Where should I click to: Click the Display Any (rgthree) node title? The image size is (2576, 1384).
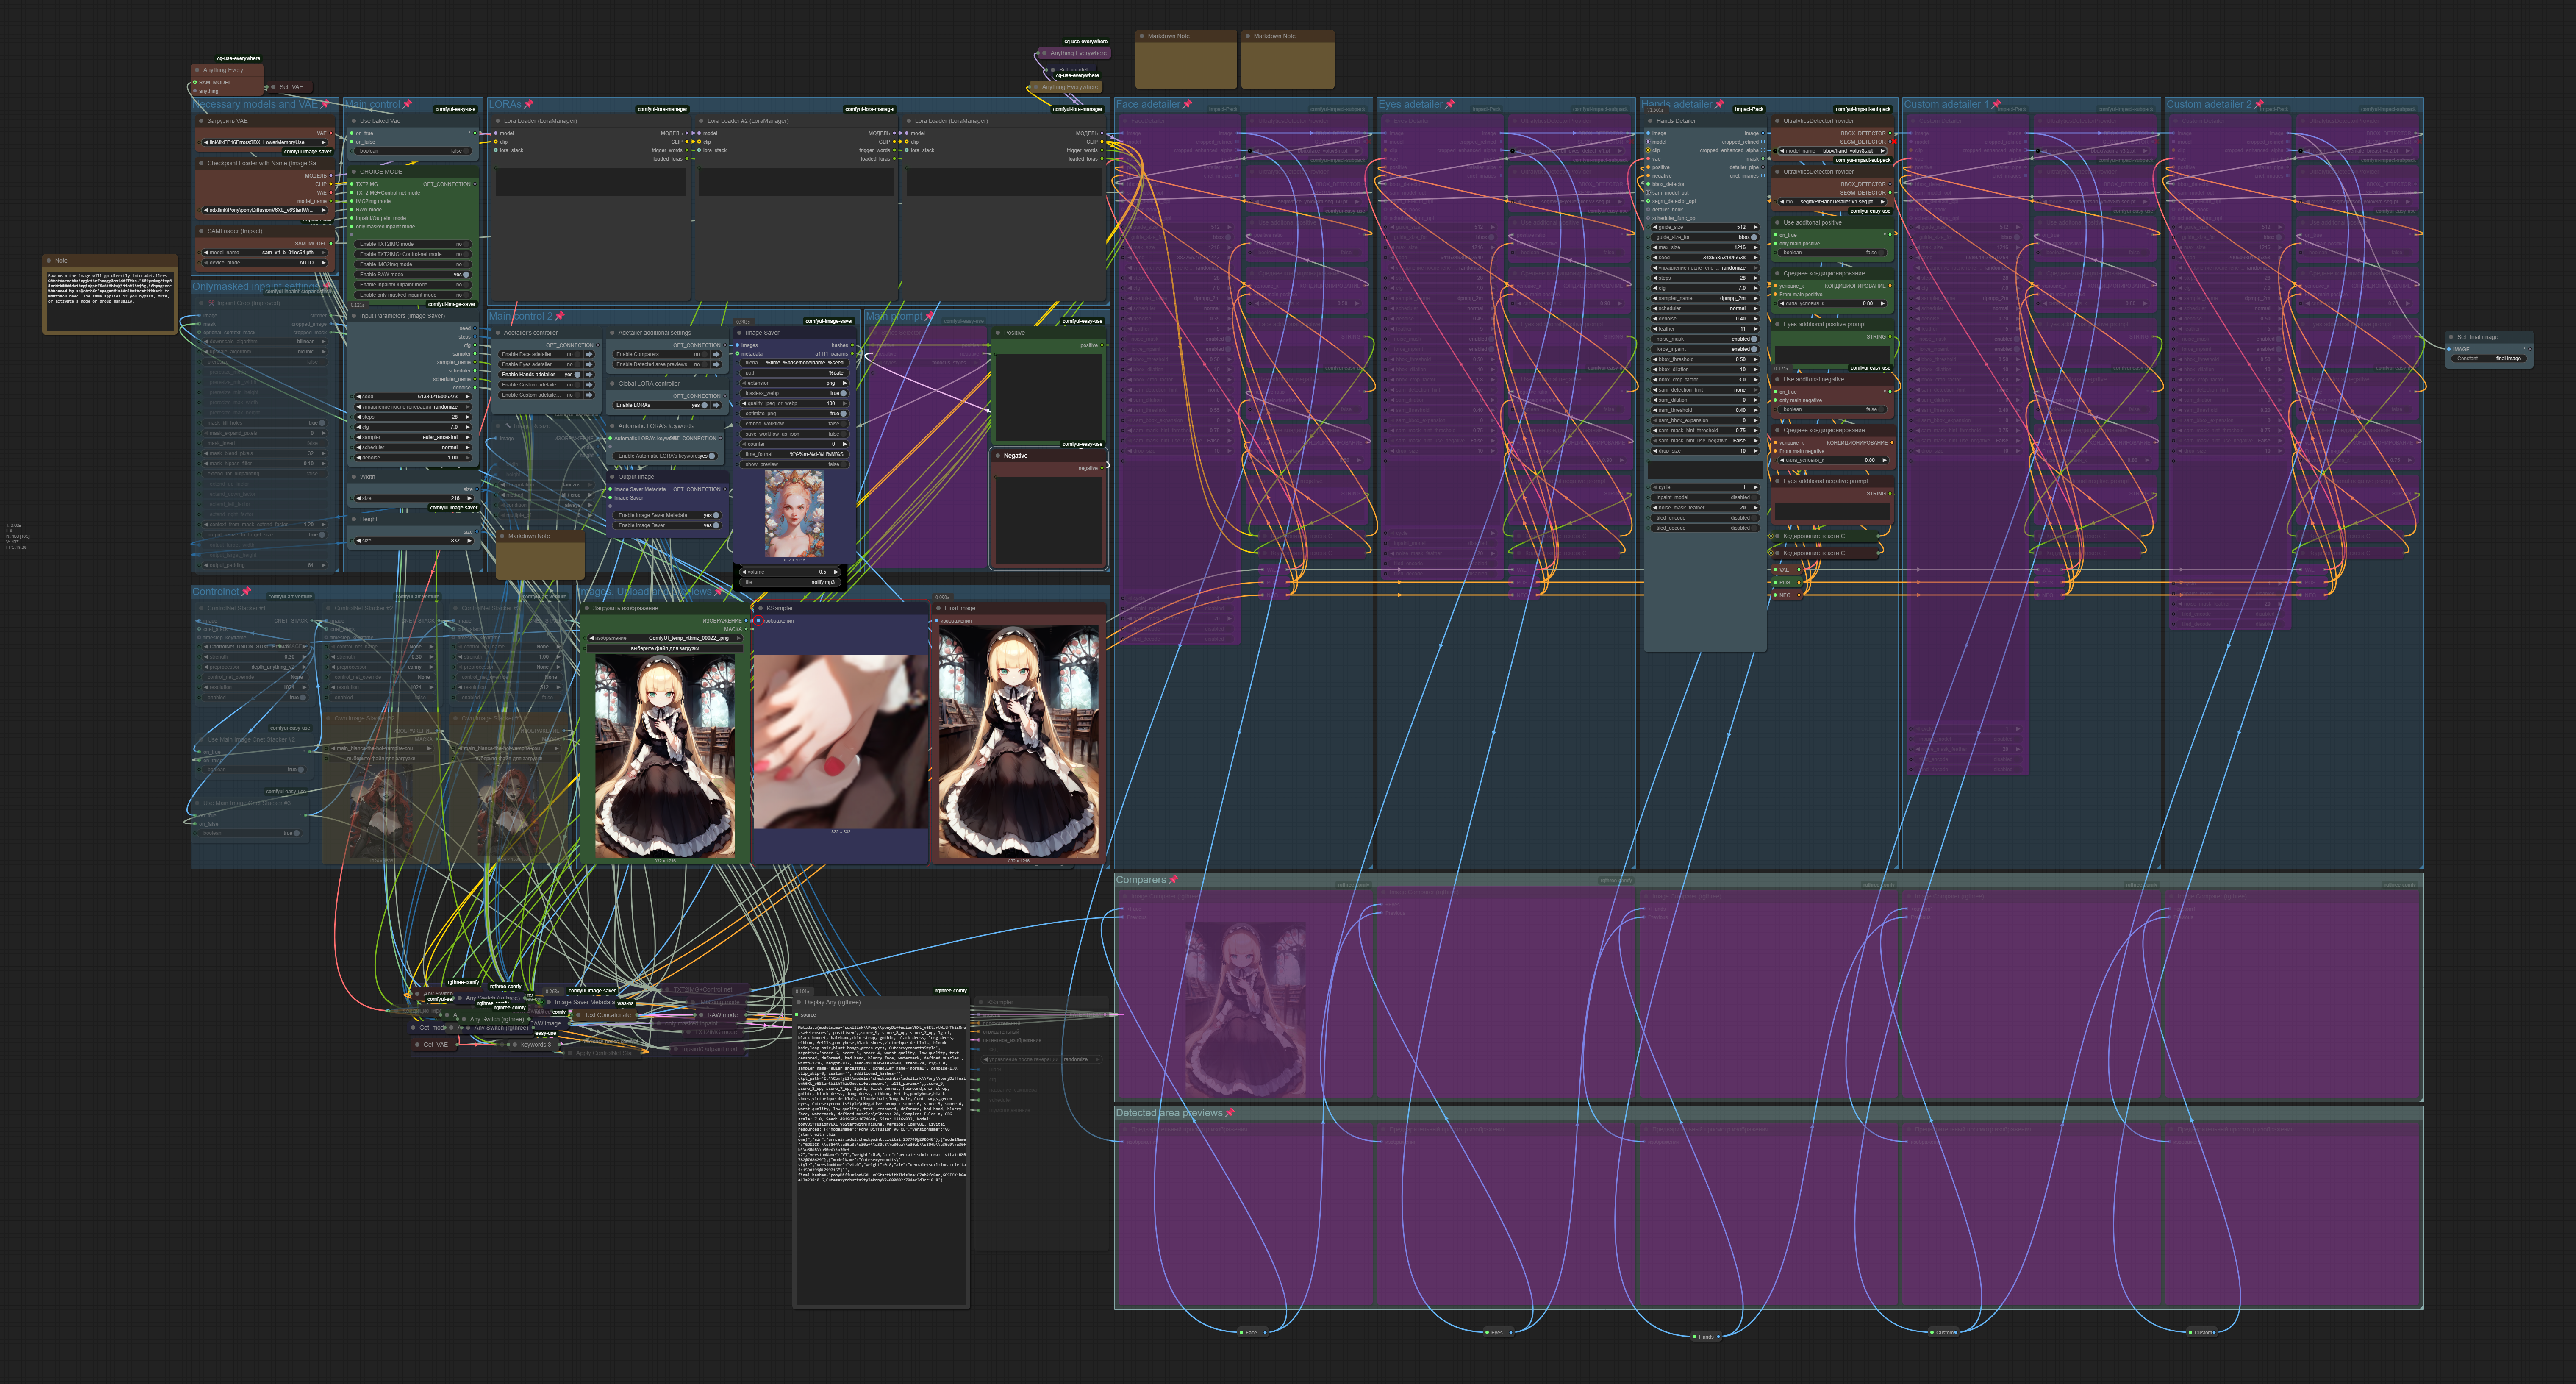point(832,1002)
